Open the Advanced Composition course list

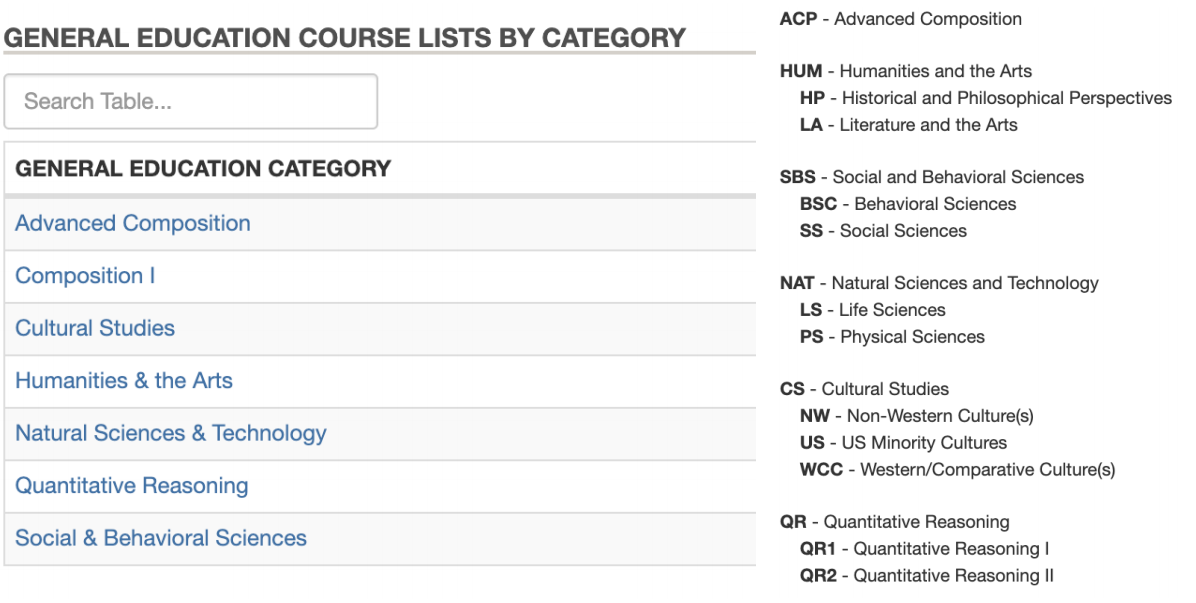tap(133, 223)
